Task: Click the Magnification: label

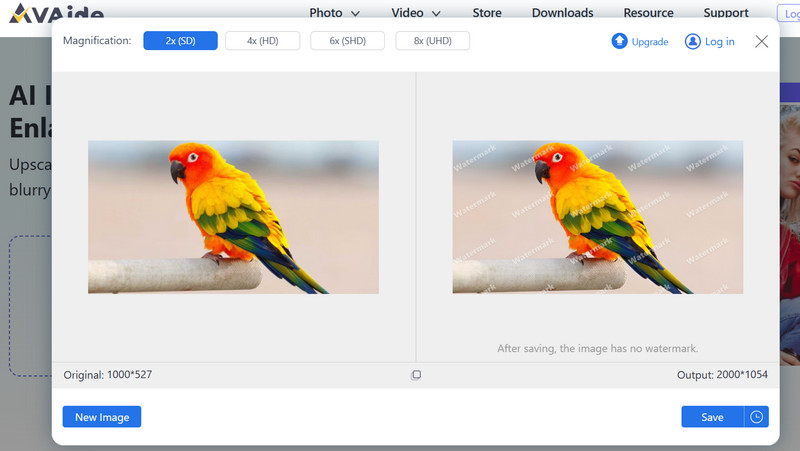Action: point(97,40)
